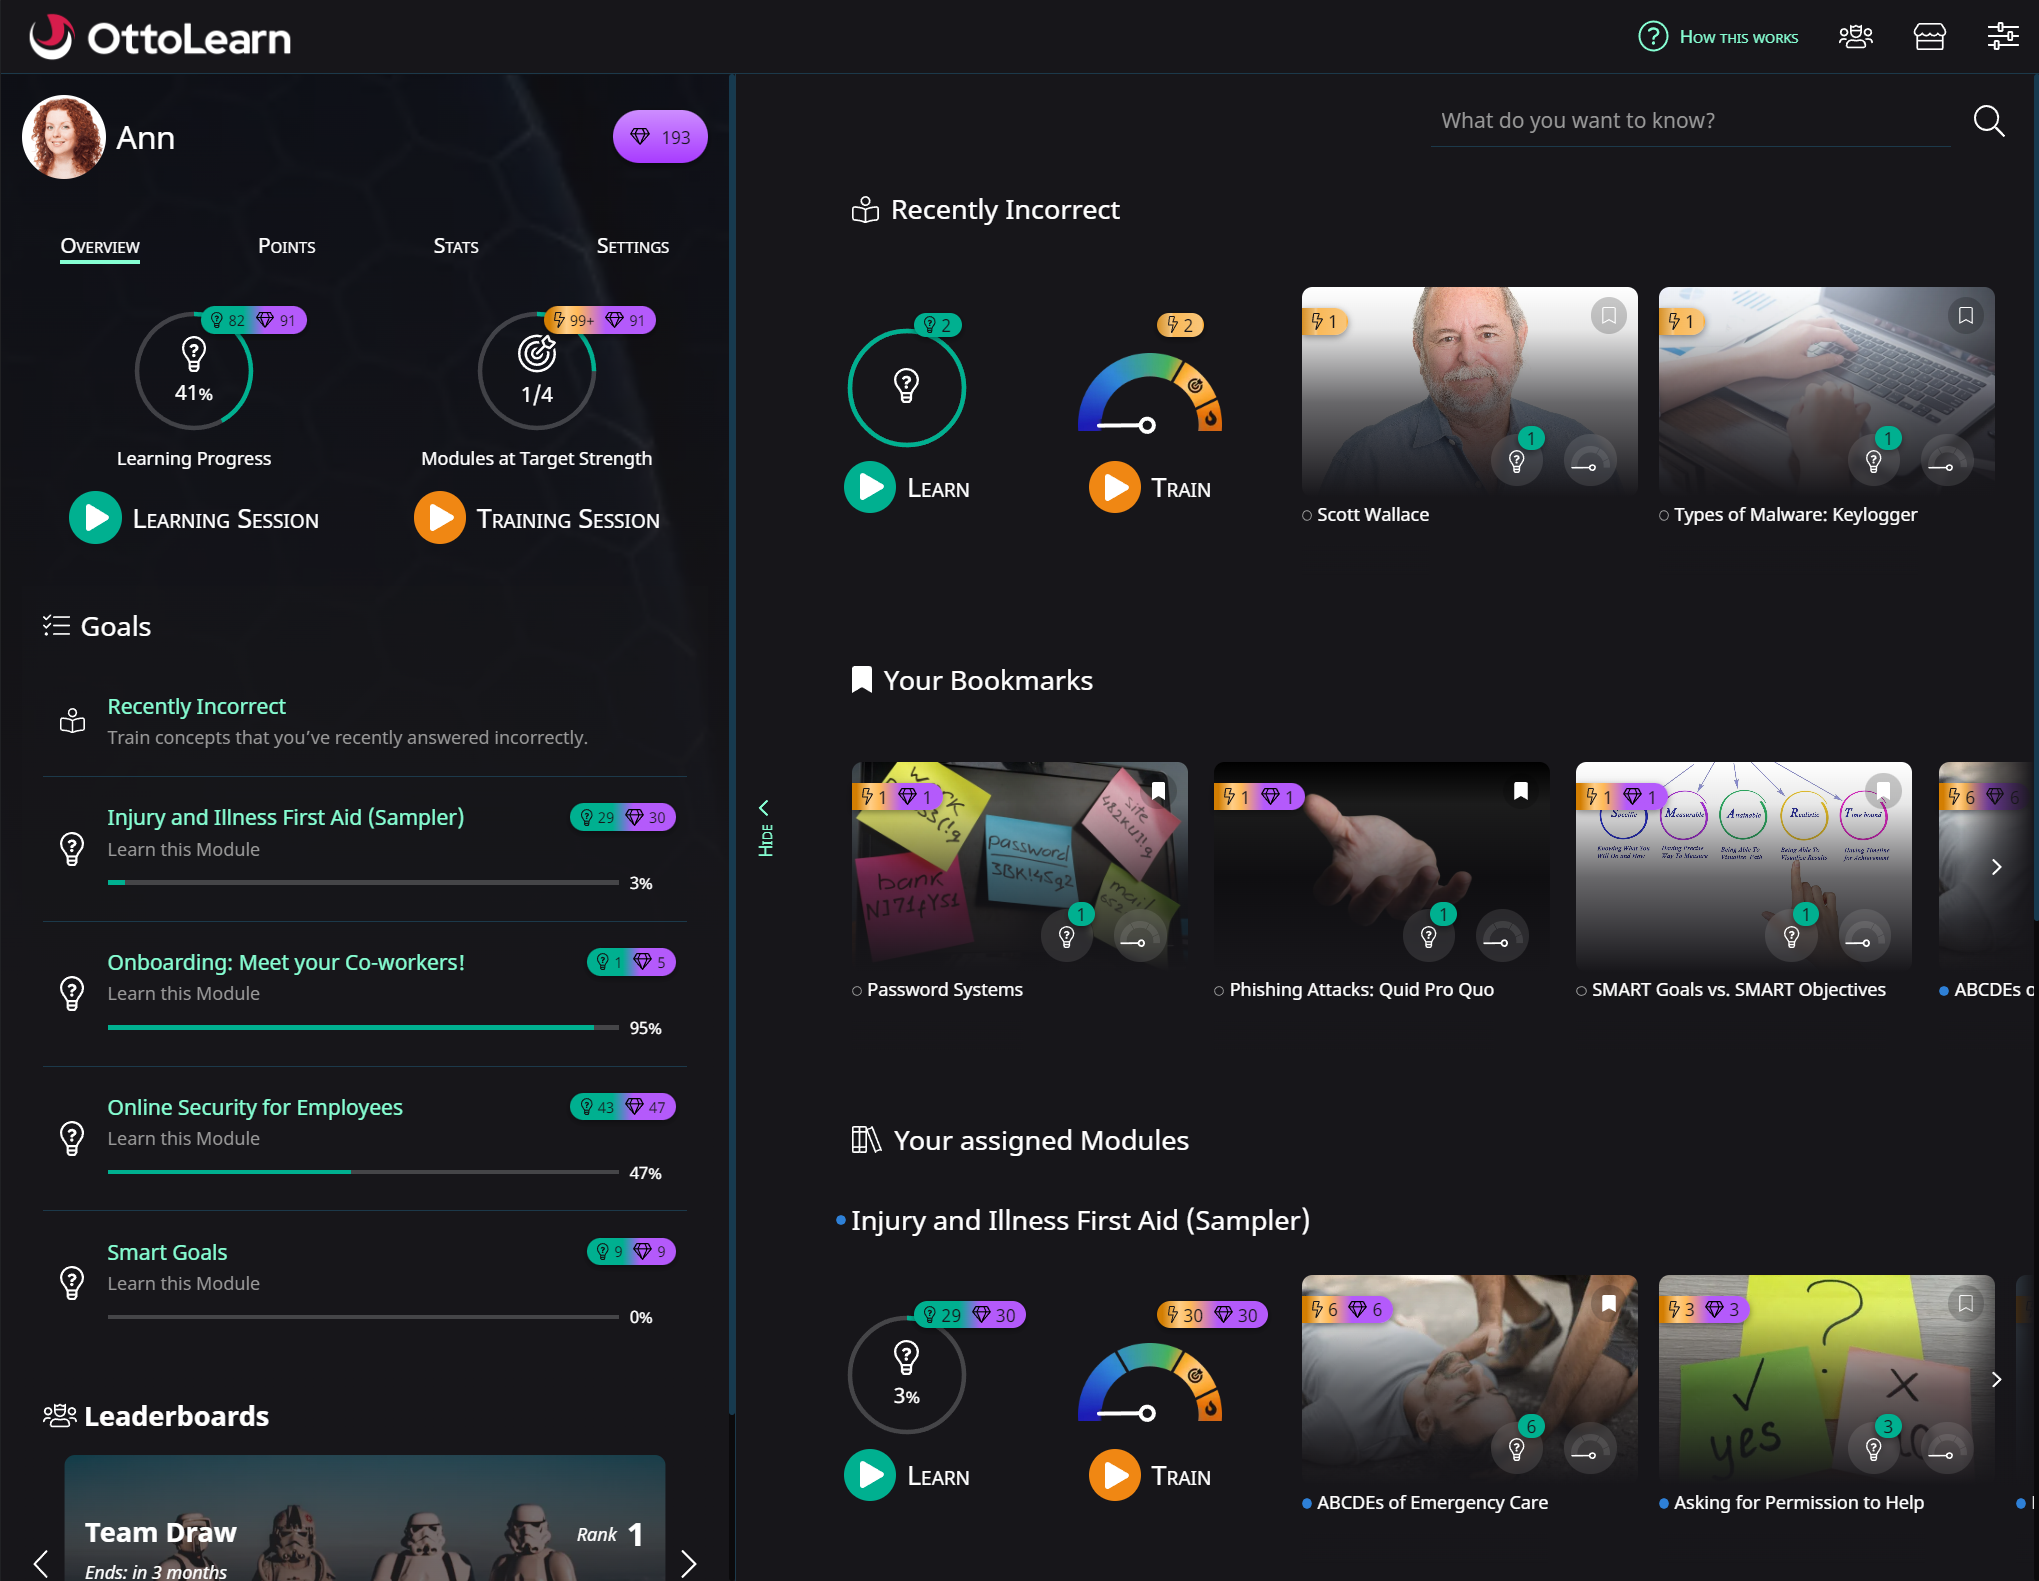
Task: Open Smart Goals module link
Action: pyautogui.click(x=167, y=1252)
